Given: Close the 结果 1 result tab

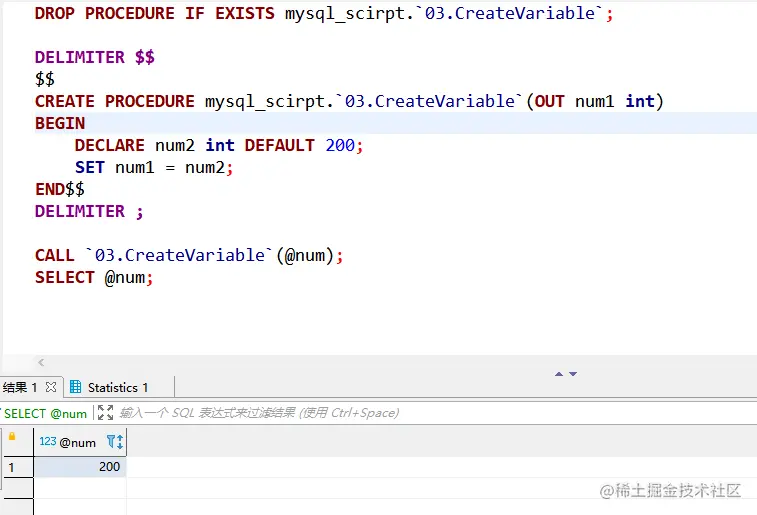Looking at the screenshot, I should (51, 387).
